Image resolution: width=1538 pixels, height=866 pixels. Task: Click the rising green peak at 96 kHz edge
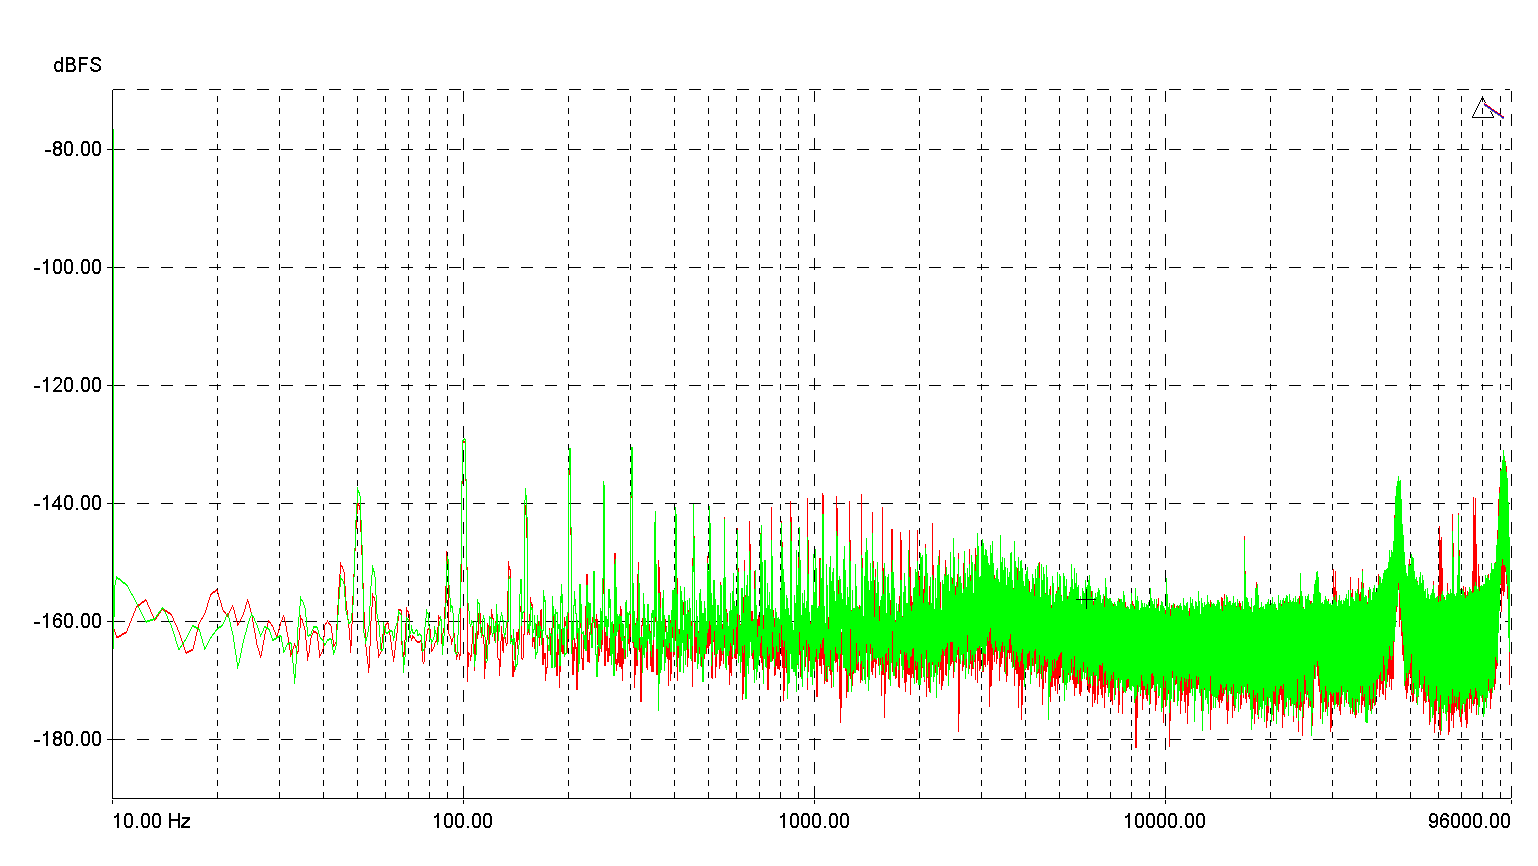(x=1503, y=458)
